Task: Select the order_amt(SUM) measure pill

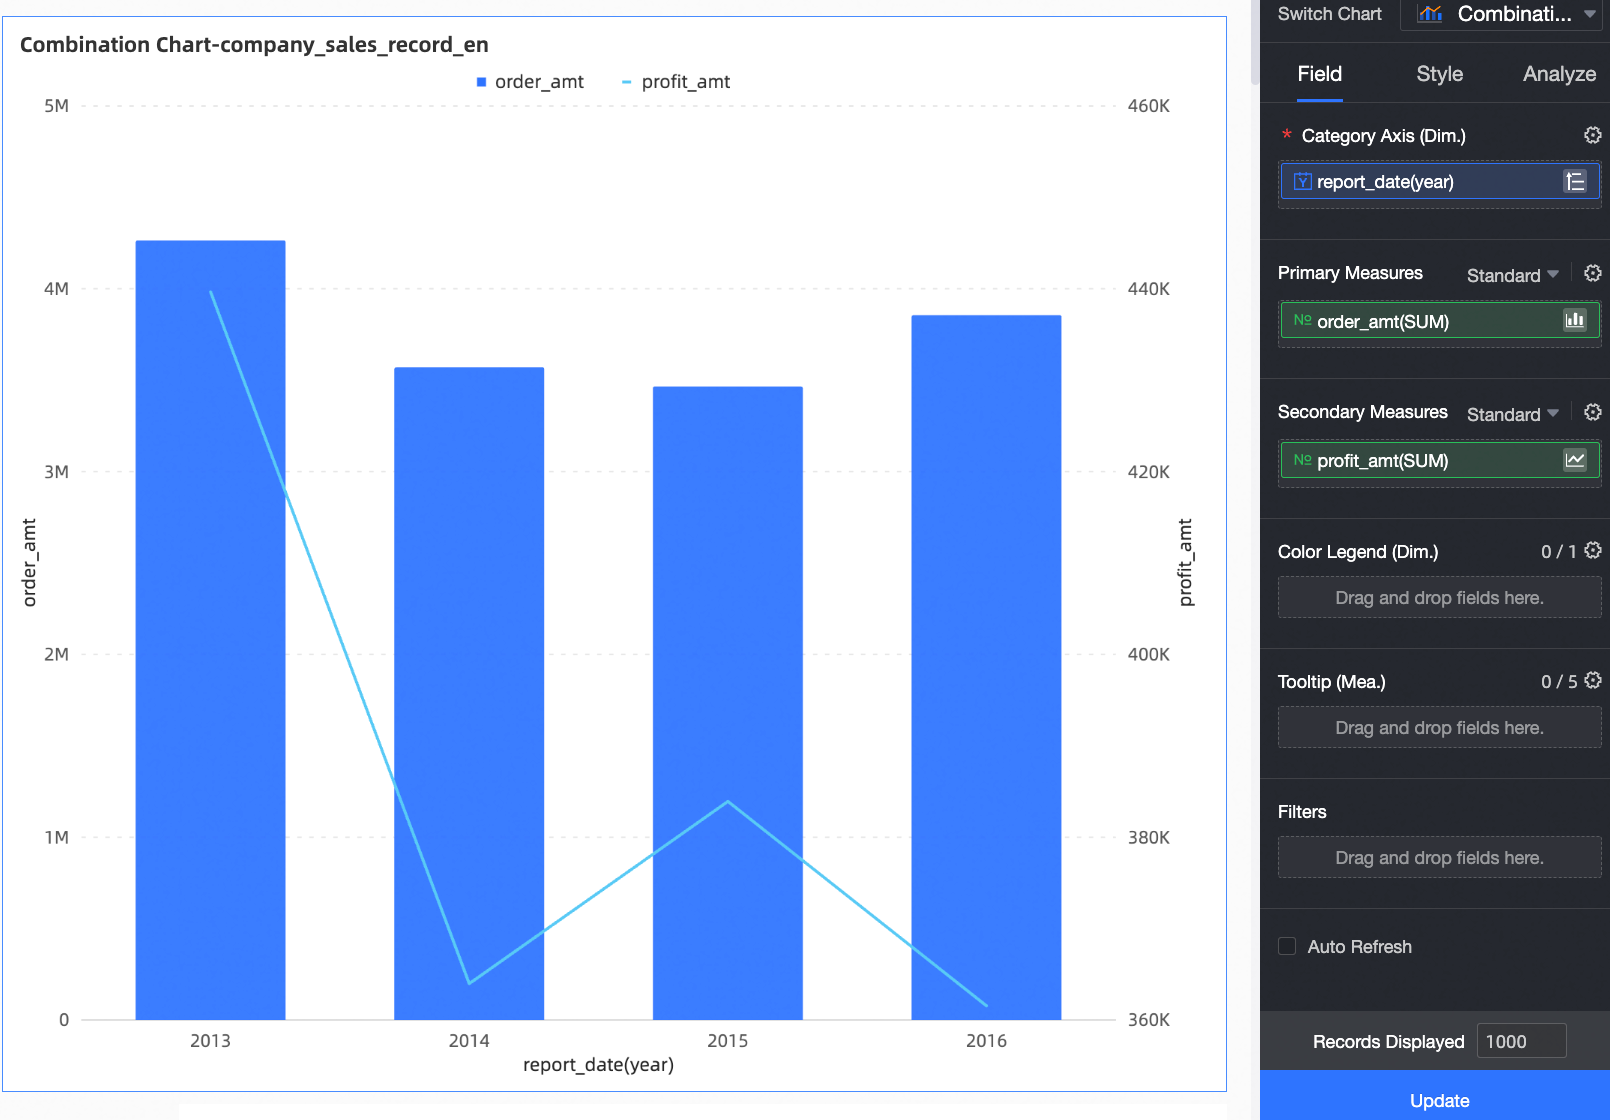Action: pyautogui.click(x=1440, y=320)
